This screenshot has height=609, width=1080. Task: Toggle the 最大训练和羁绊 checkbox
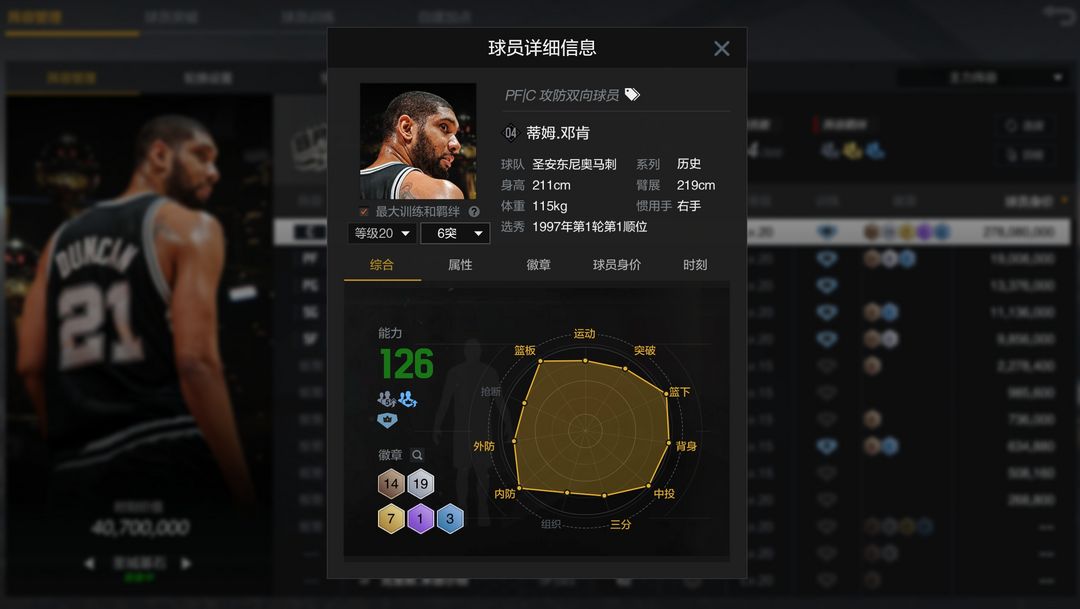pos(364,211)
